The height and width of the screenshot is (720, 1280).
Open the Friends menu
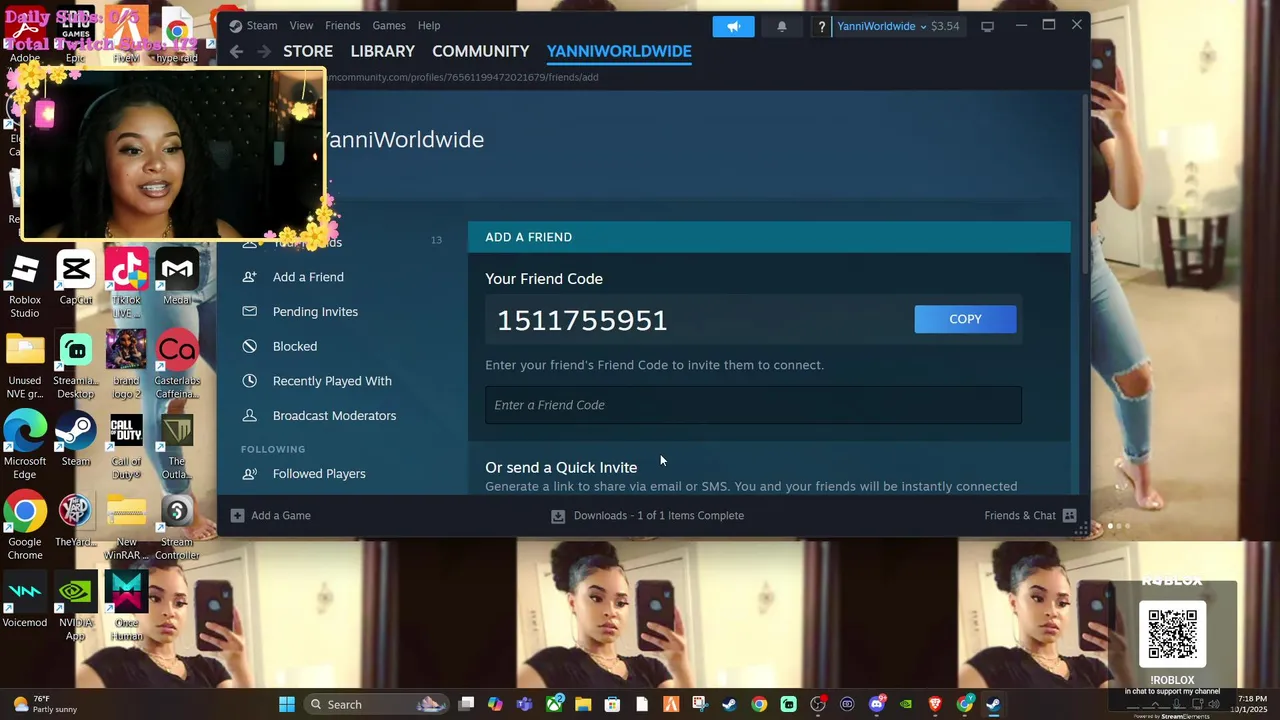click(343, 26)
